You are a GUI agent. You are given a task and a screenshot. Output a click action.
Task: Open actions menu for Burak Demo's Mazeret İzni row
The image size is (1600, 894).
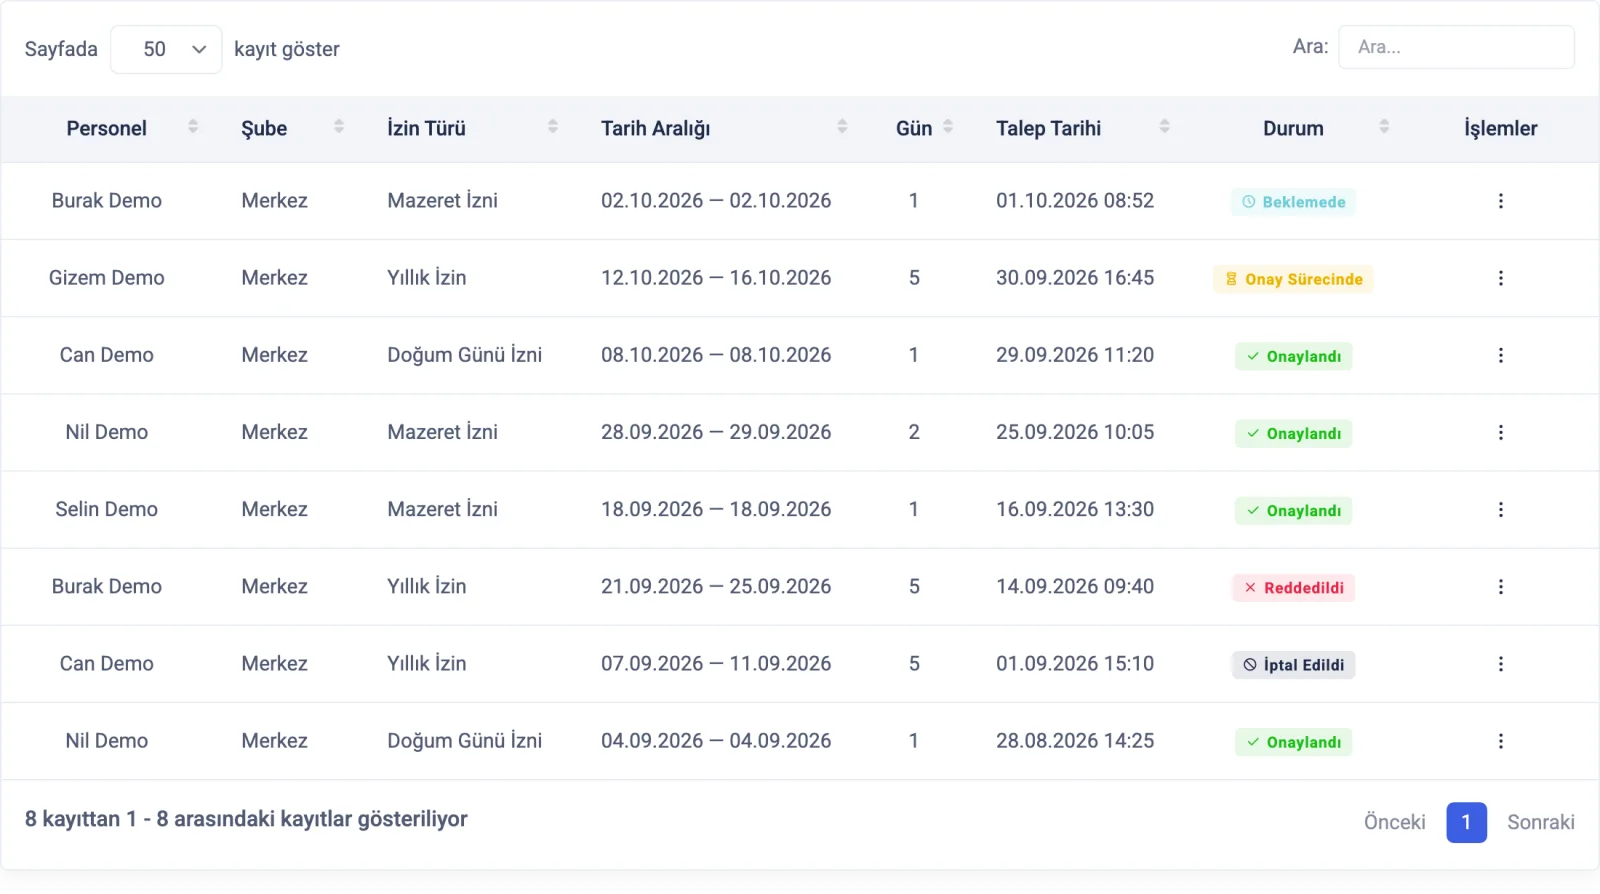click(x=1500, y=201)
